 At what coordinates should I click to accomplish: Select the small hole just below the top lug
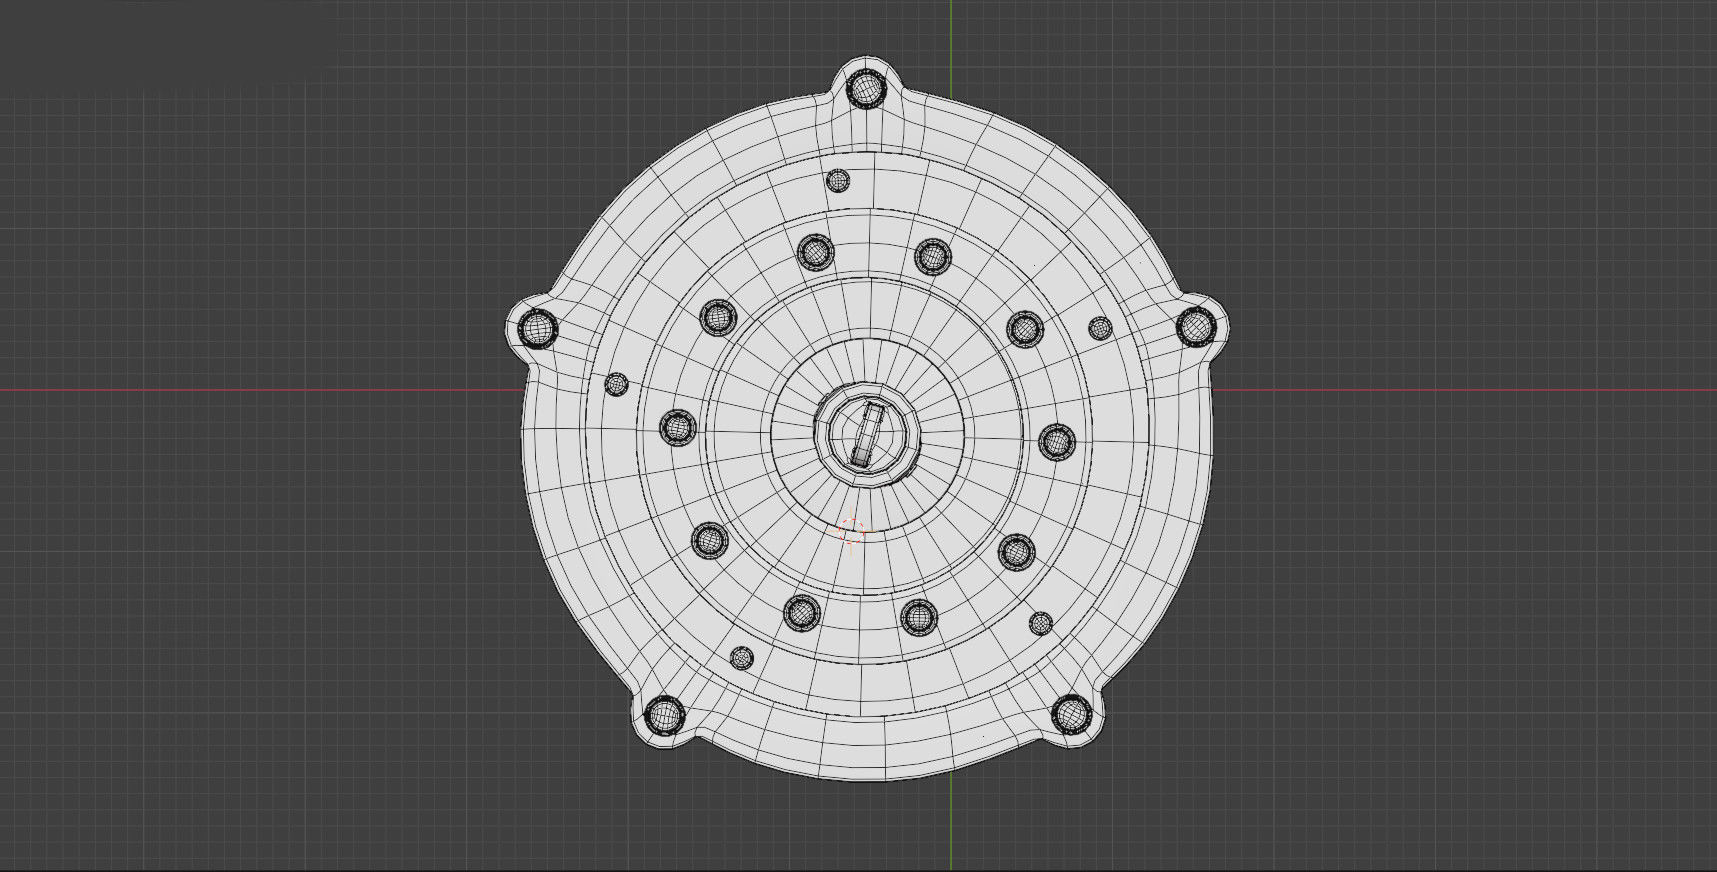coord(838,182)
